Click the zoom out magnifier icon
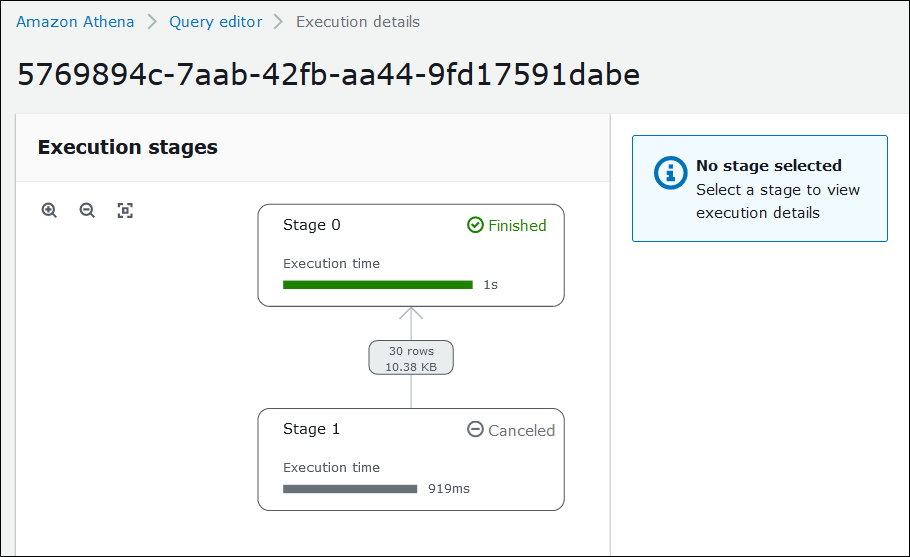 (x=87, y=210)
